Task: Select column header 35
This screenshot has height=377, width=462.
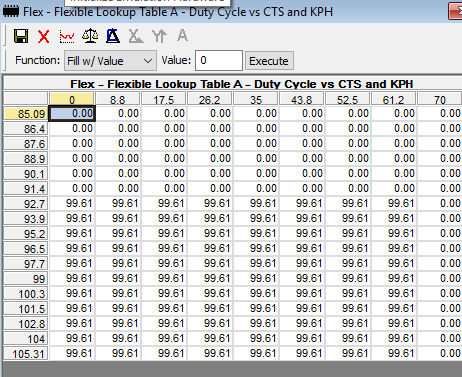Action: tap(256, 99)
